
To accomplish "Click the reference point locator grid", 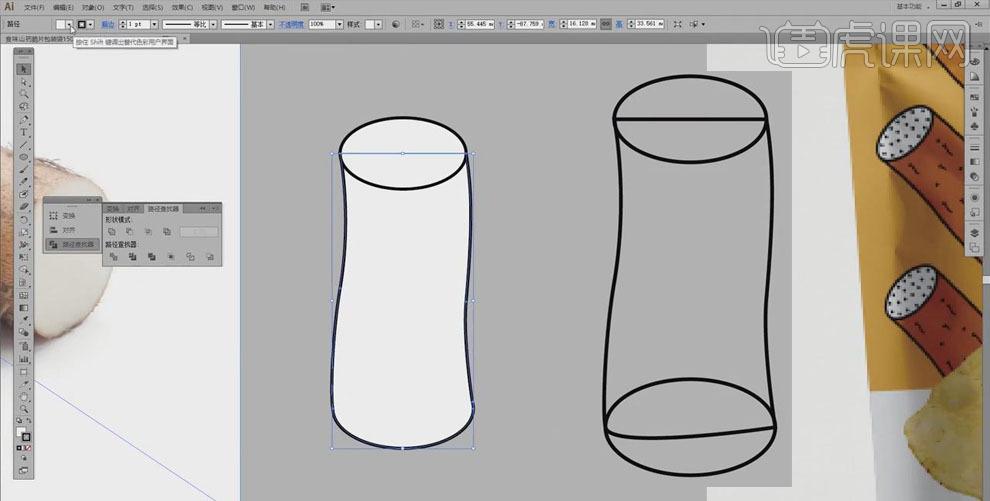I will point(439,24).
